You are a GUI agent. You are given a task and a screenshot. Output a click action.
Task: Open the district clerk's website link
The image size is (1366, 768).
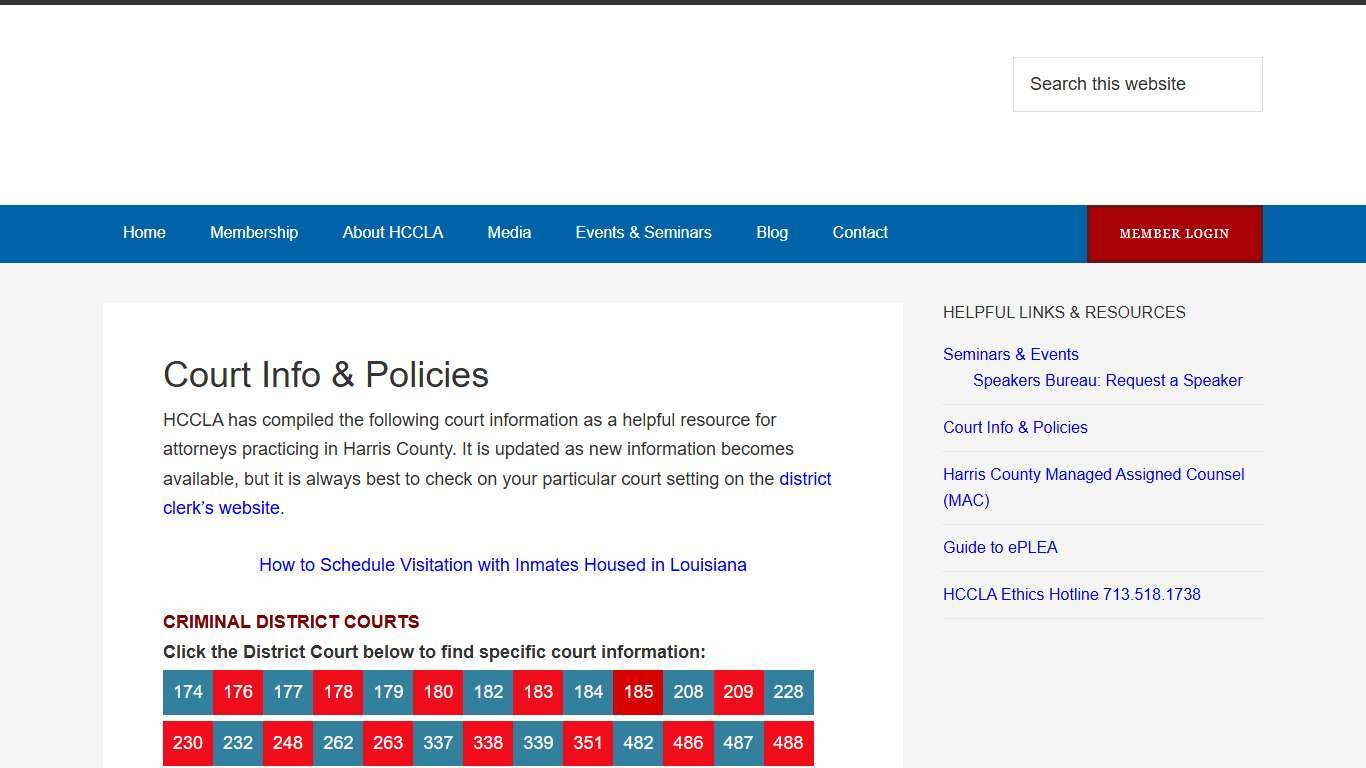805,479
